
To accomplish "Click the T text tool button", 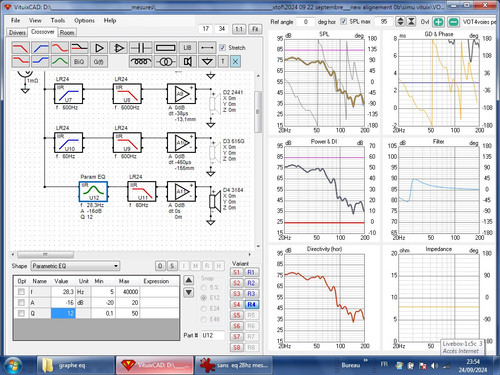I will point(223,62).
